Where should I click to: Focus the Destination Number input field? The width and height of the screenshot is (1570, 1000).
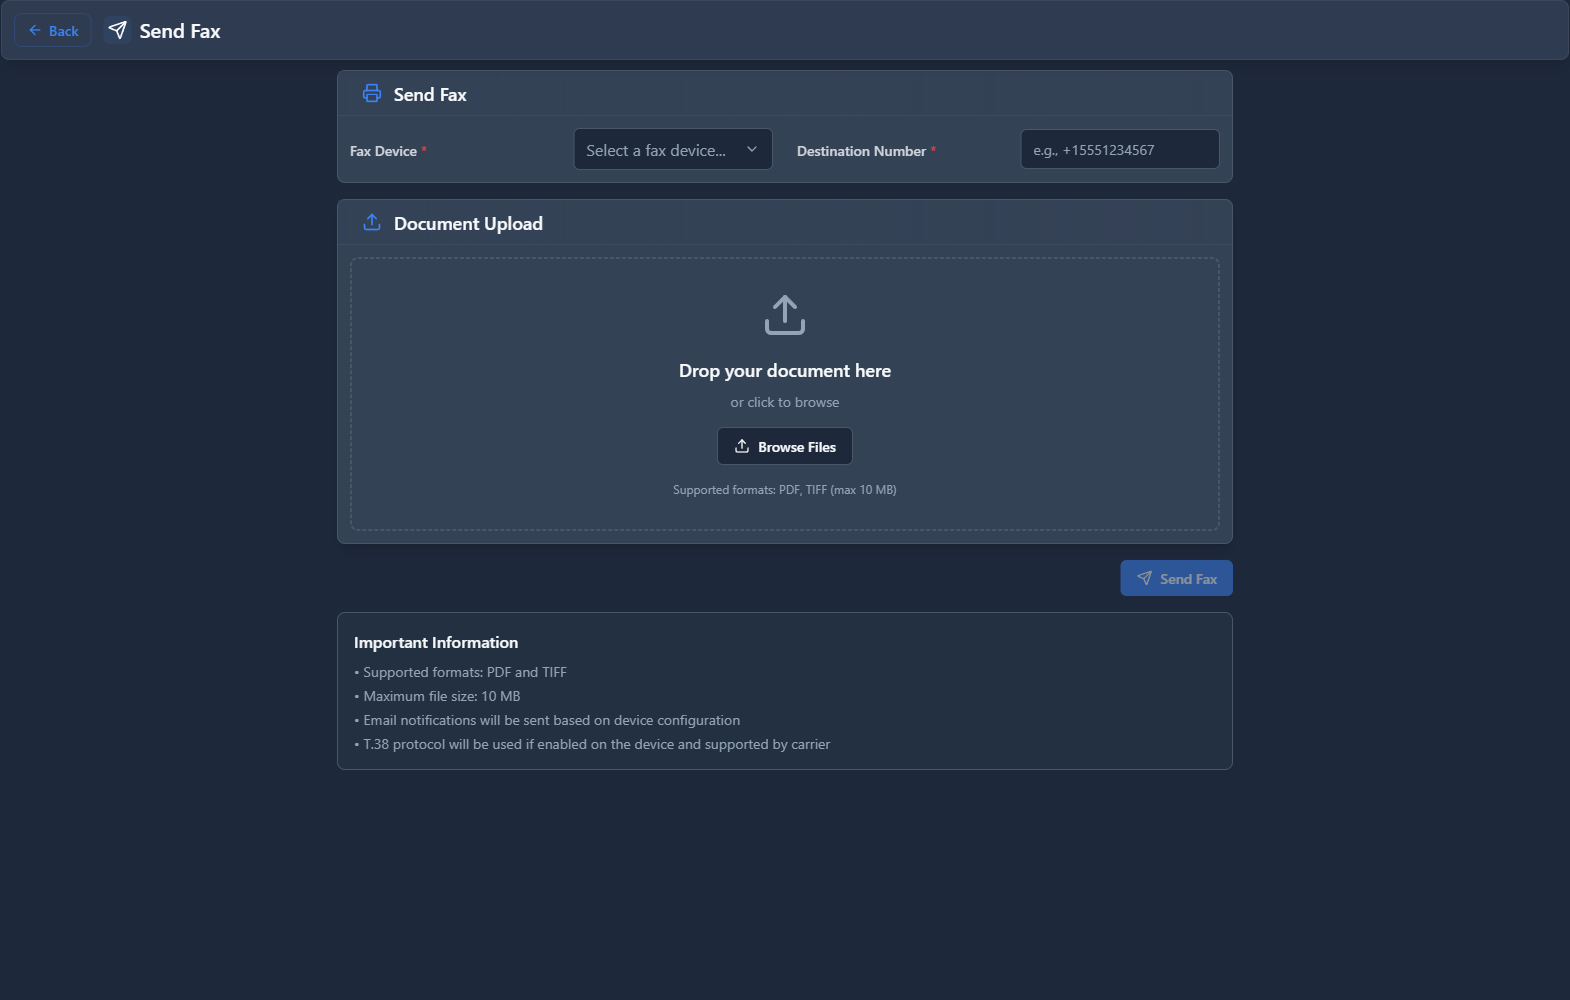(x=1119, y=150)
